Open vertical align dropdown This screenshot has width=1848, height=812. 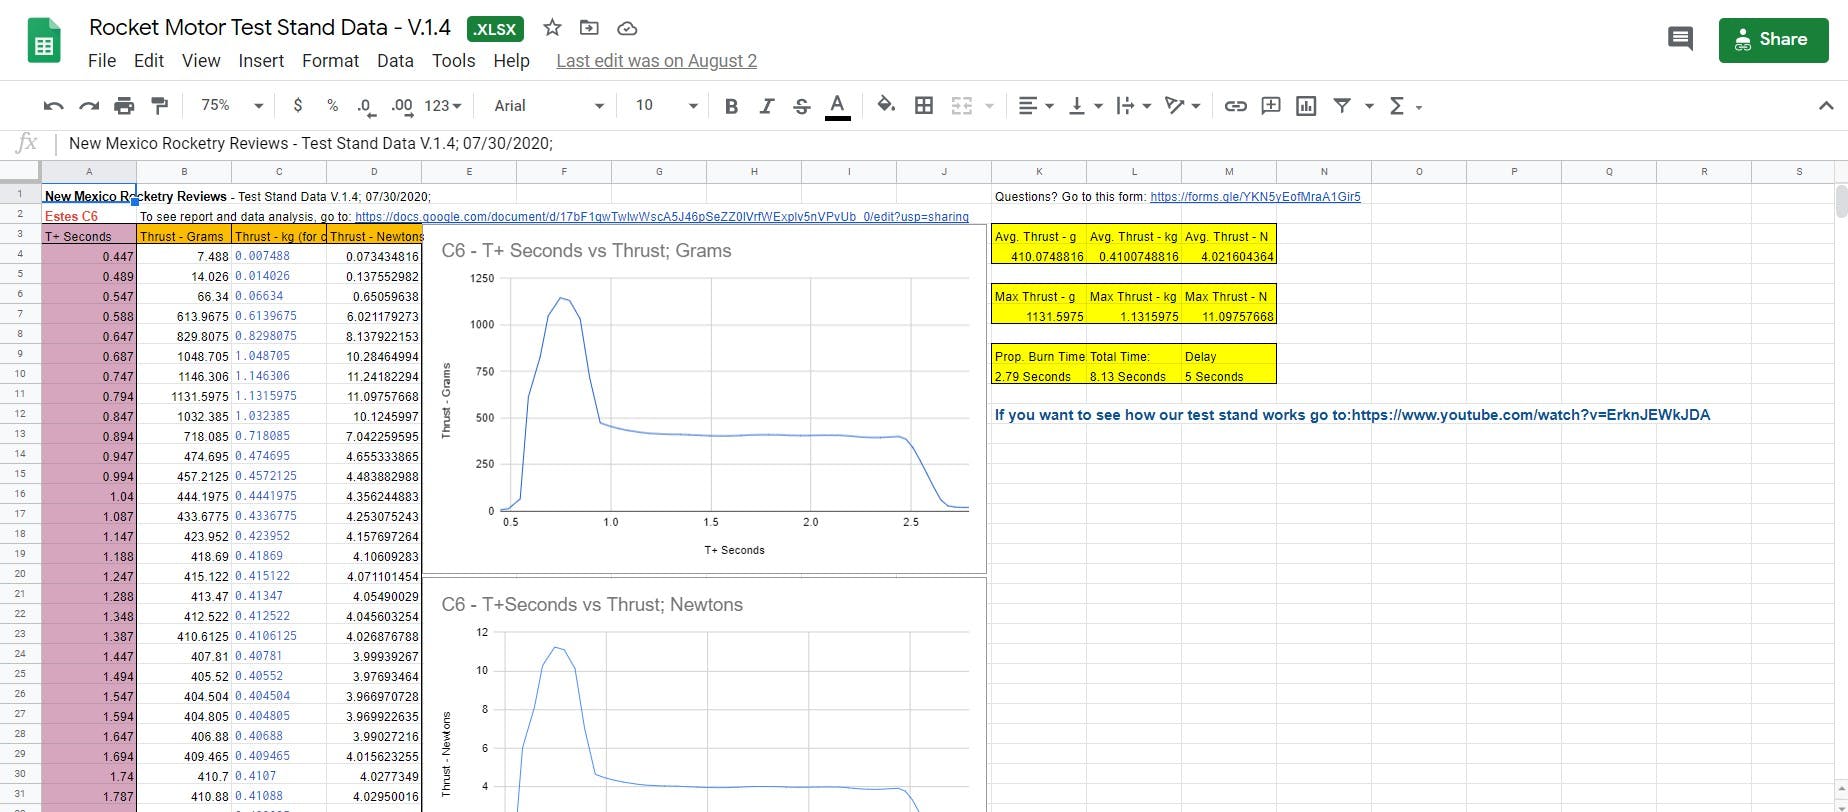pyautogui.click(x=1085, y=106)
